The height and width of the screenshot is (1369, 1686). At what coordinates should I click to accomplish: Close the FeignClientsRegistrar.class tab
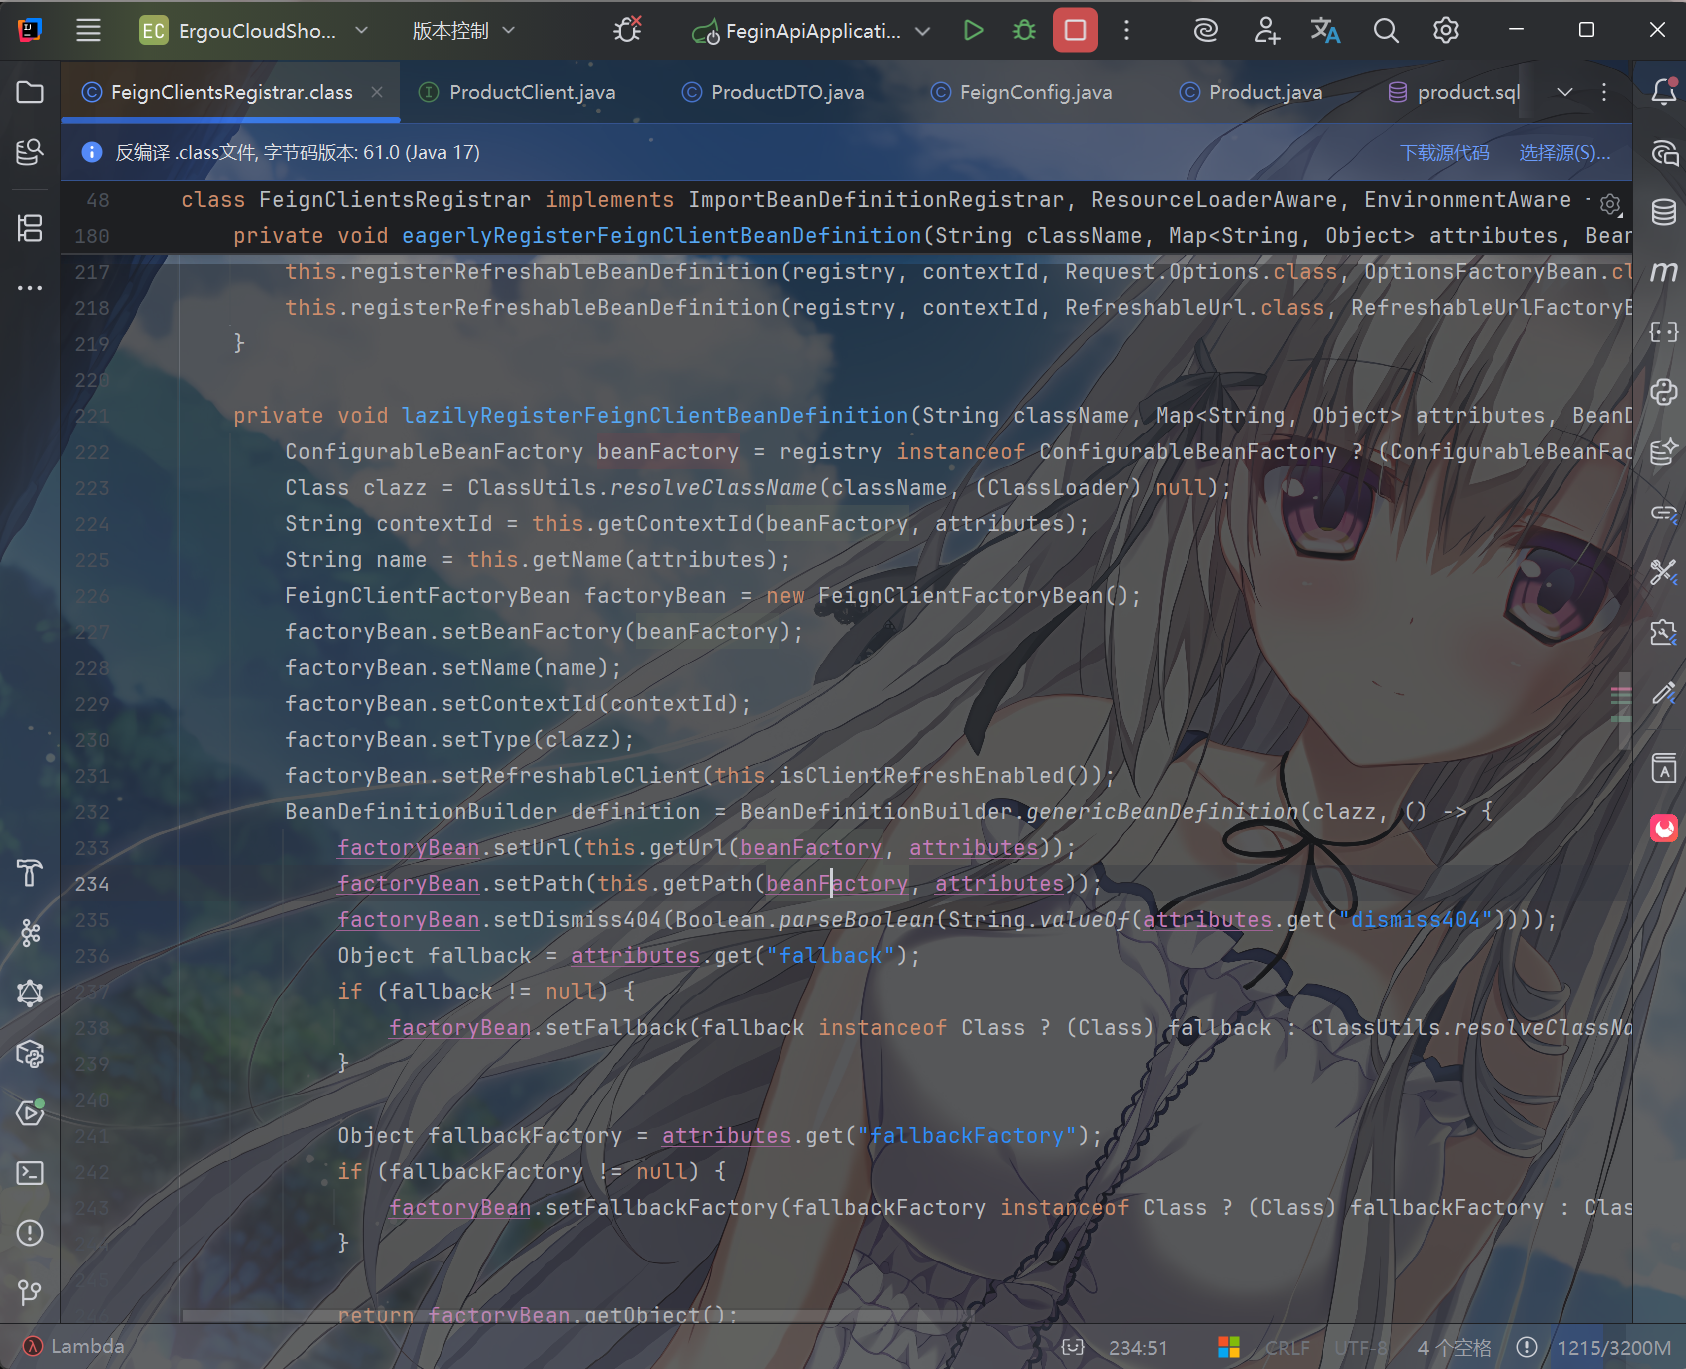[377, 92]
